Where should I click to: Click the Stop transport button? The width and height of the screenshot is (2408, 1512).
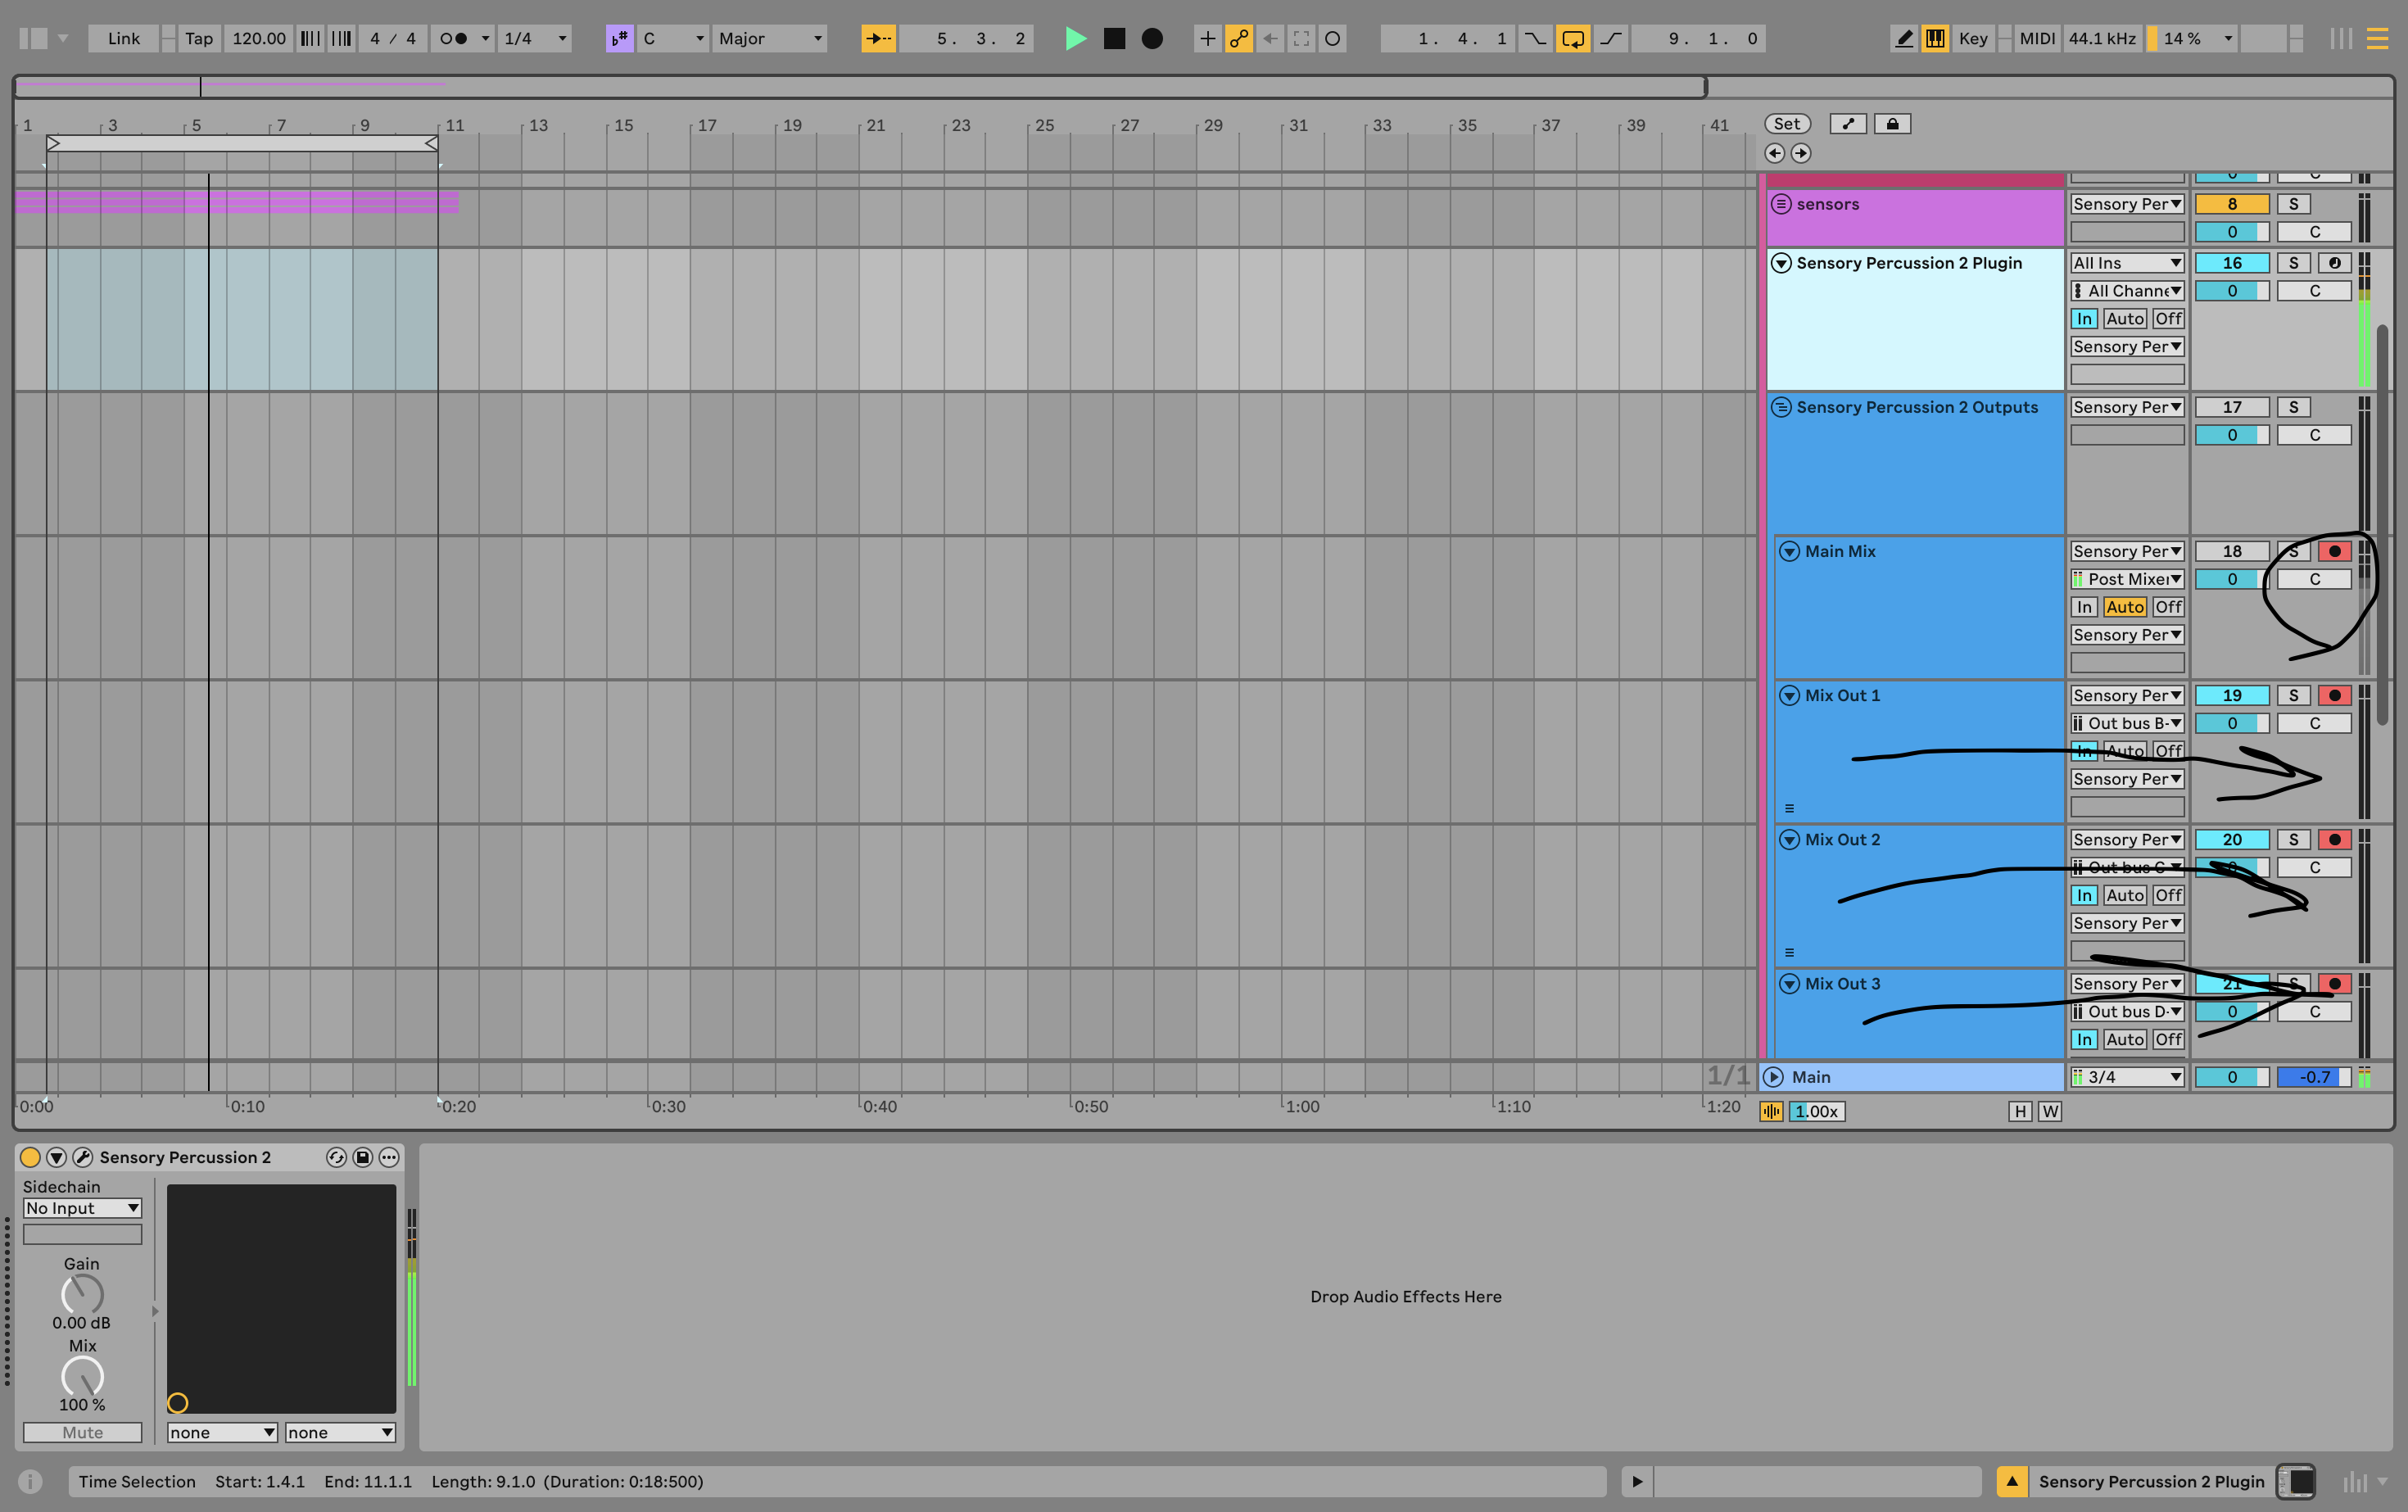[x=1114, y=38]
